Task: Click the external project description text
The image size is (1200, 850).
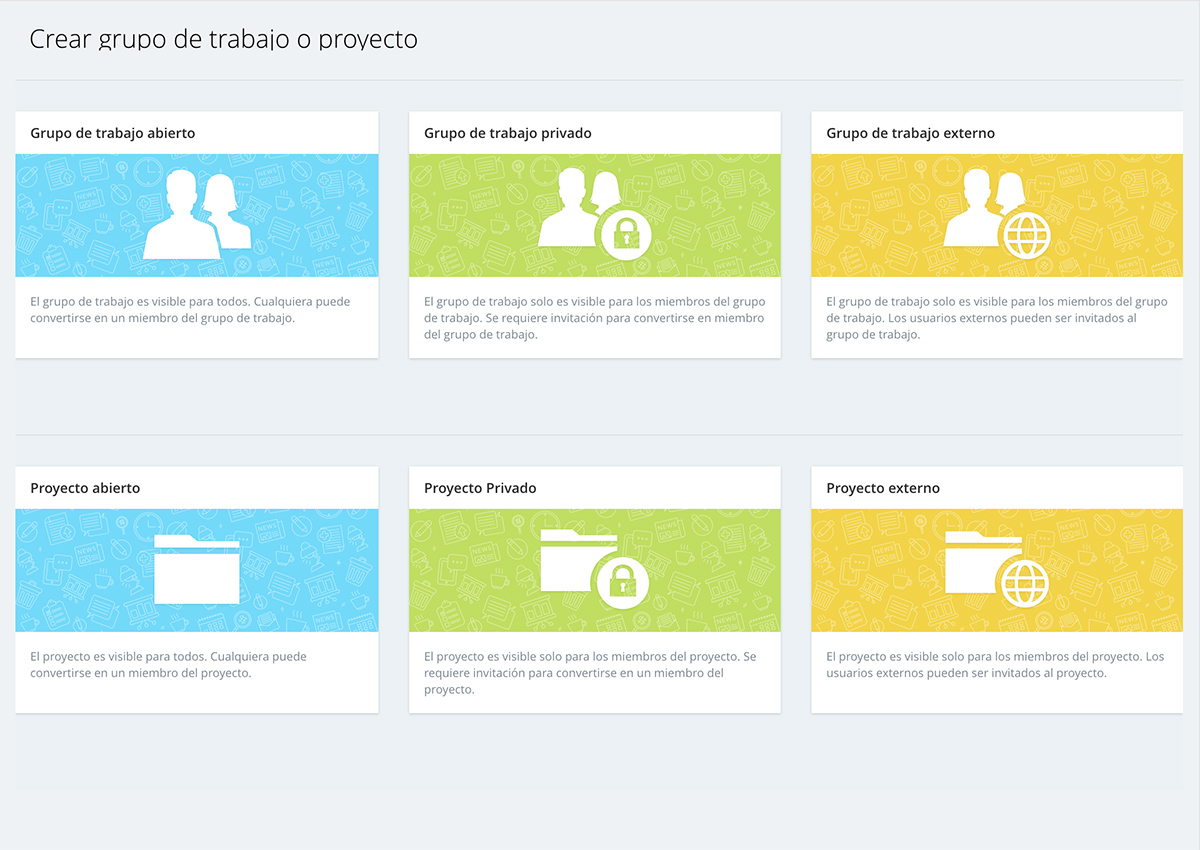Action: tap(995, 665)
